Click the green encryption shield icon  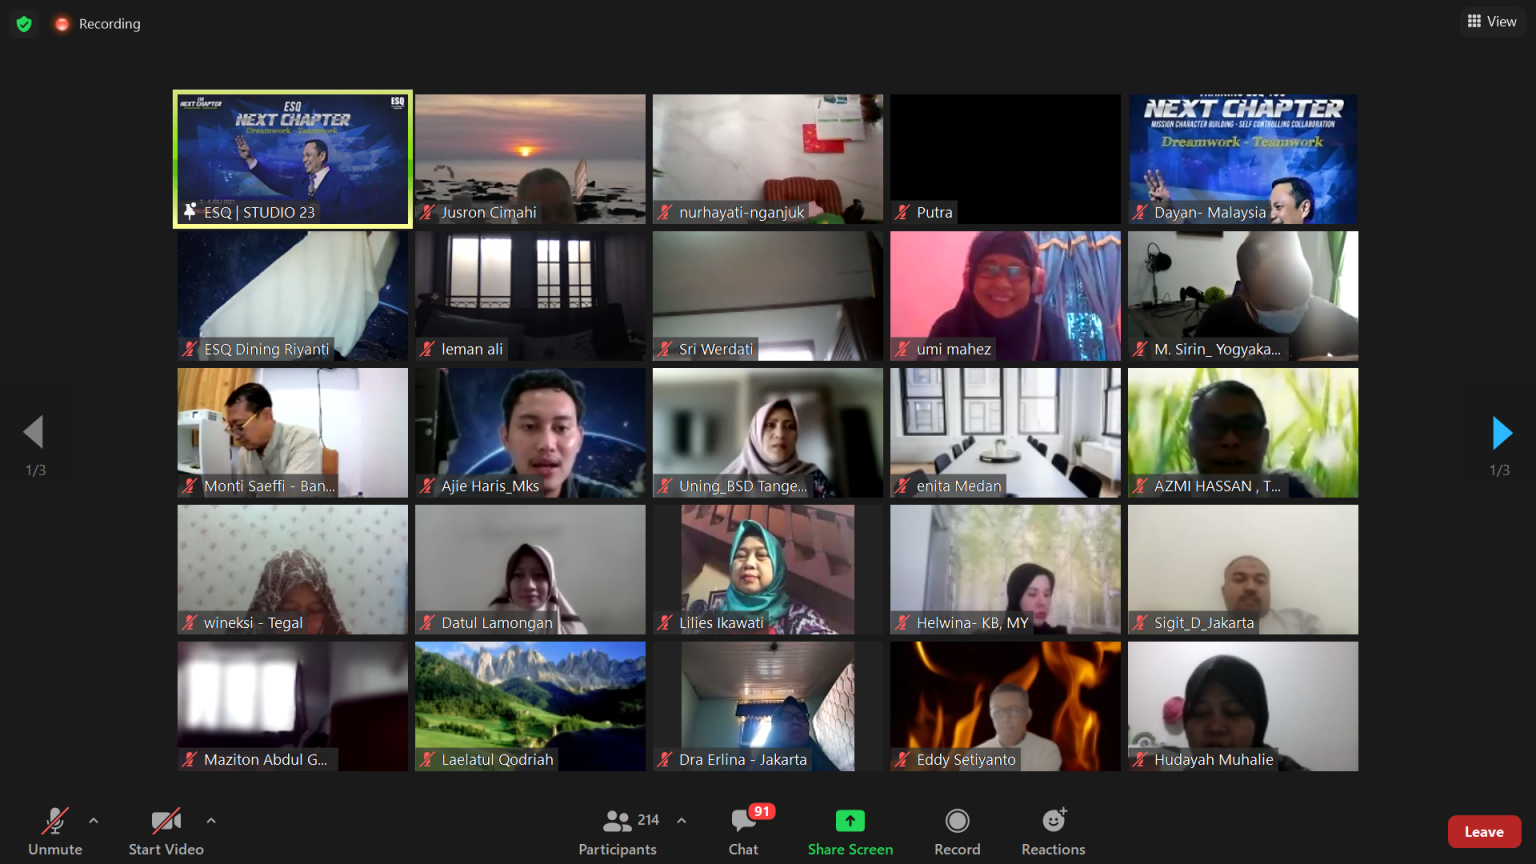tap(24, 23)
